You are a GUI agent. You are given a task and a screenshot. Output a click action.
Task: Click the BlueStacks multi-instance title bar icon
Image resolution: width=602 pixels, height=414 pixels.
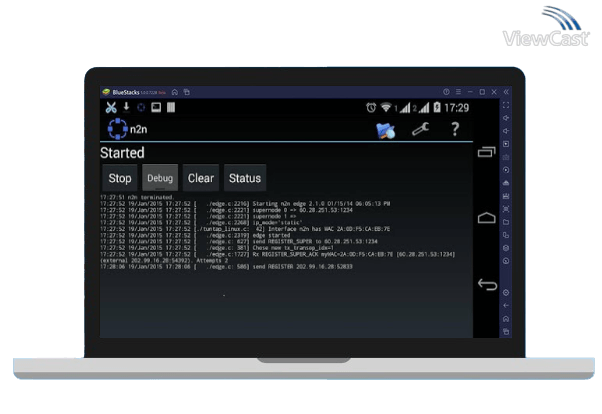coord(186,92)
